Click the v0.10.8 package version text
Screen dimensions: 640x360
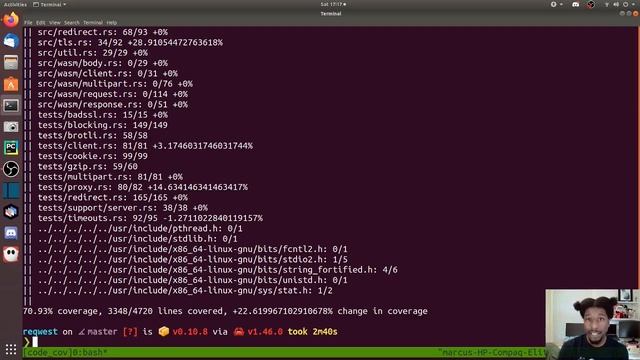(190, 332)
